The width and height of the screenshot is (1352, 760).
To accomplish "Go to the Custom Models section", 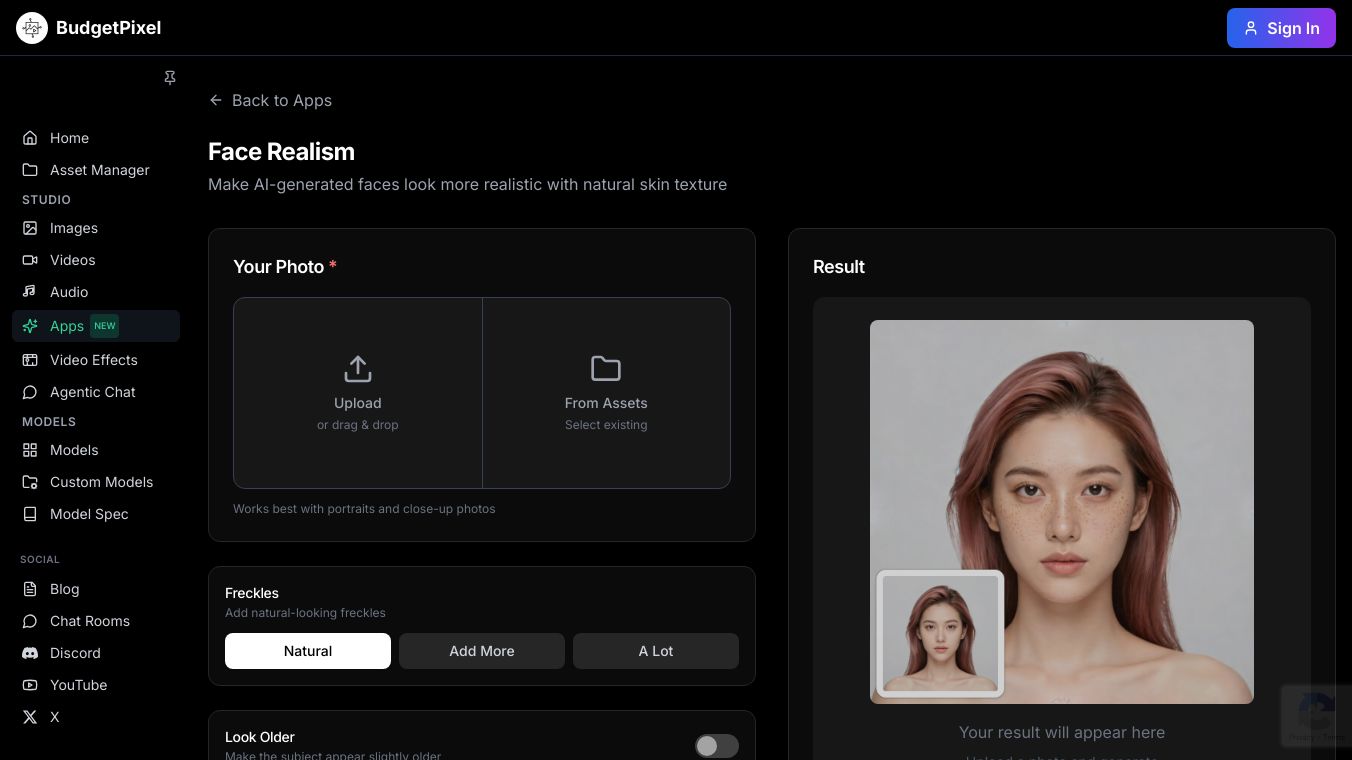I will (x=101, y=482).
